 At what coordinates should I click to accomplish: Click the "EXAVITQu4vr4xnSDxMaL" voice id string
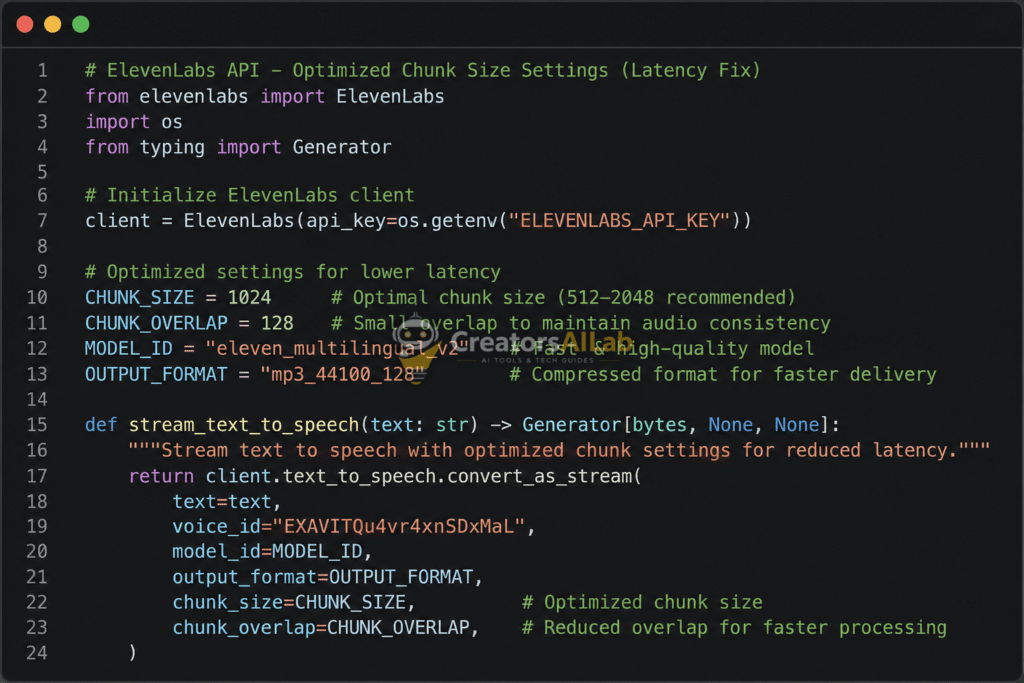(x=398, y=526)
